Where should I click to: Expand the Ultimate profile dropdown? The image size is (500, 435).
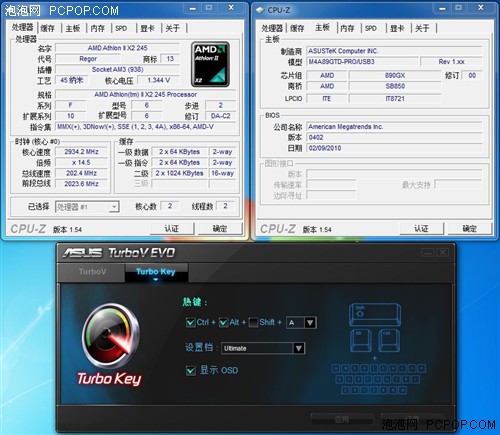coord(299,348)
